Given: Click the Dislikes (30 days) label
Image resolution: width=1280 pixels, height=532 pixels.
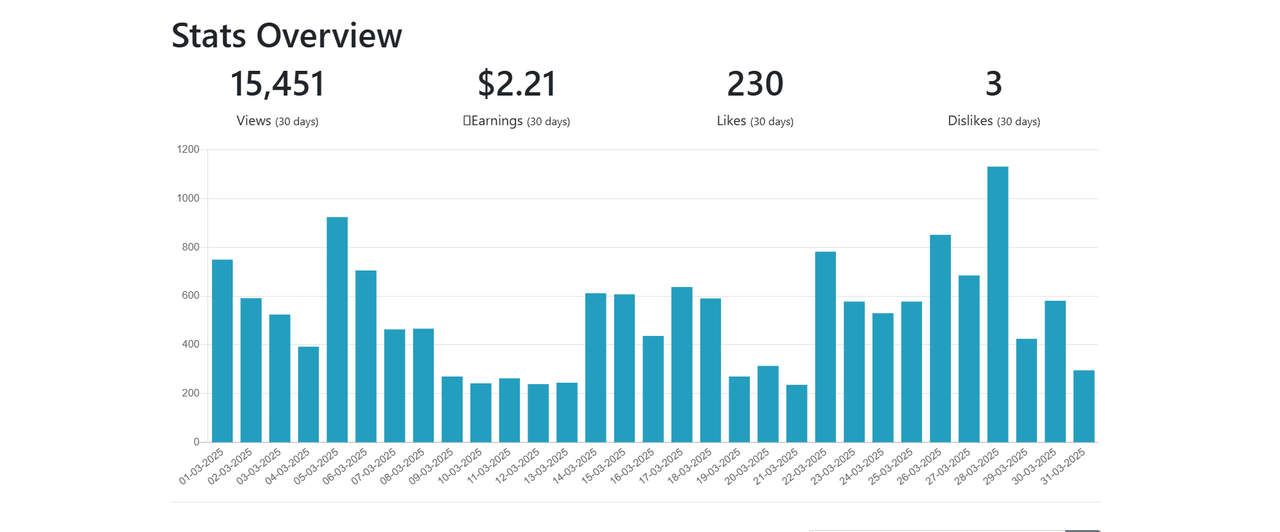Looking at the screenshot, I should point(994,121).
